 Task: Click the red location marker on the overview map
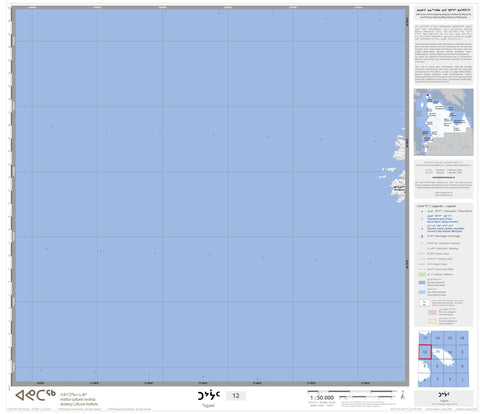(428, 96)
